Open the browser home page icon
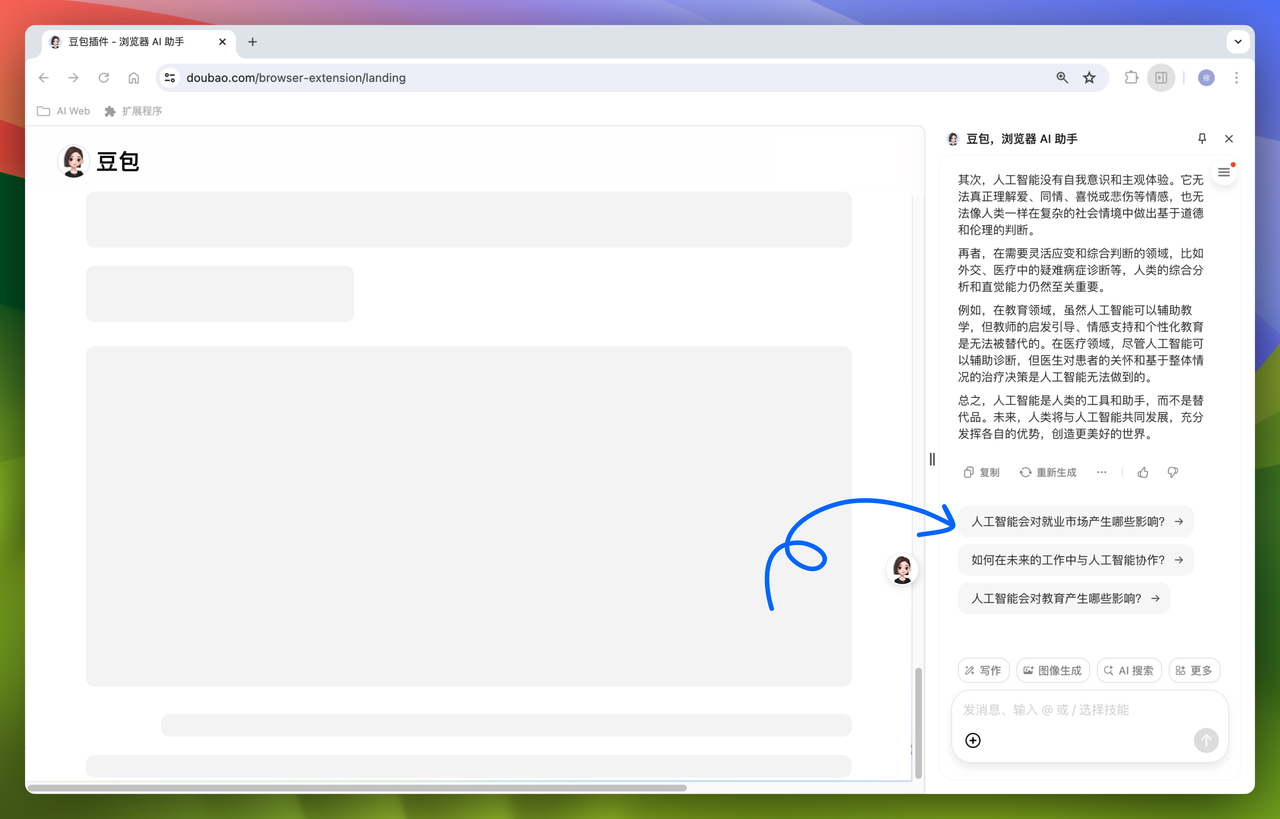1280x819 pixels. pyautogui.click(x=134, y=78)
